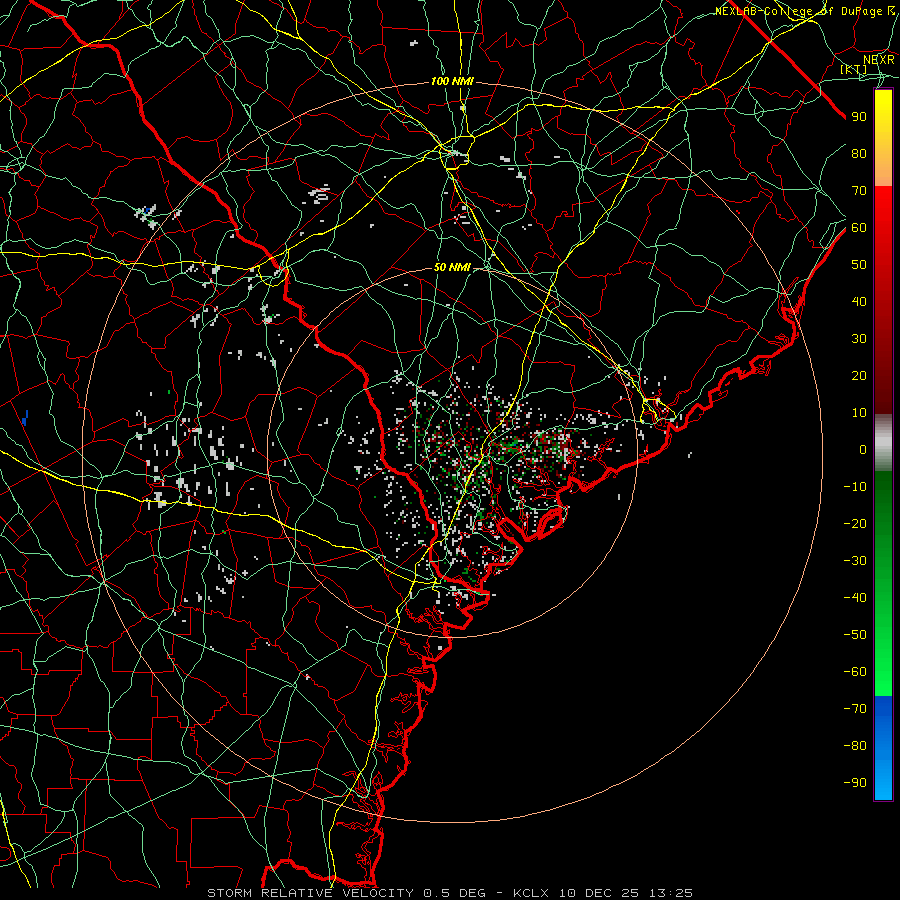This screenshot has width=900, height=900.
Task: Click the legend value -50
Action: click(x=855, y=635)
